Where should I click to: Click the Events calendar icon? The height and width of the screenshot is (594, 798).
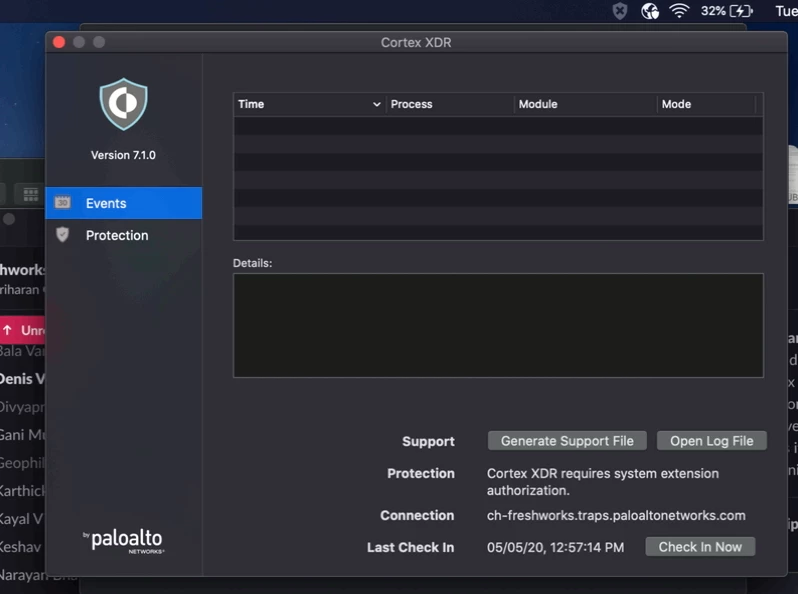[x=63, y=203]
